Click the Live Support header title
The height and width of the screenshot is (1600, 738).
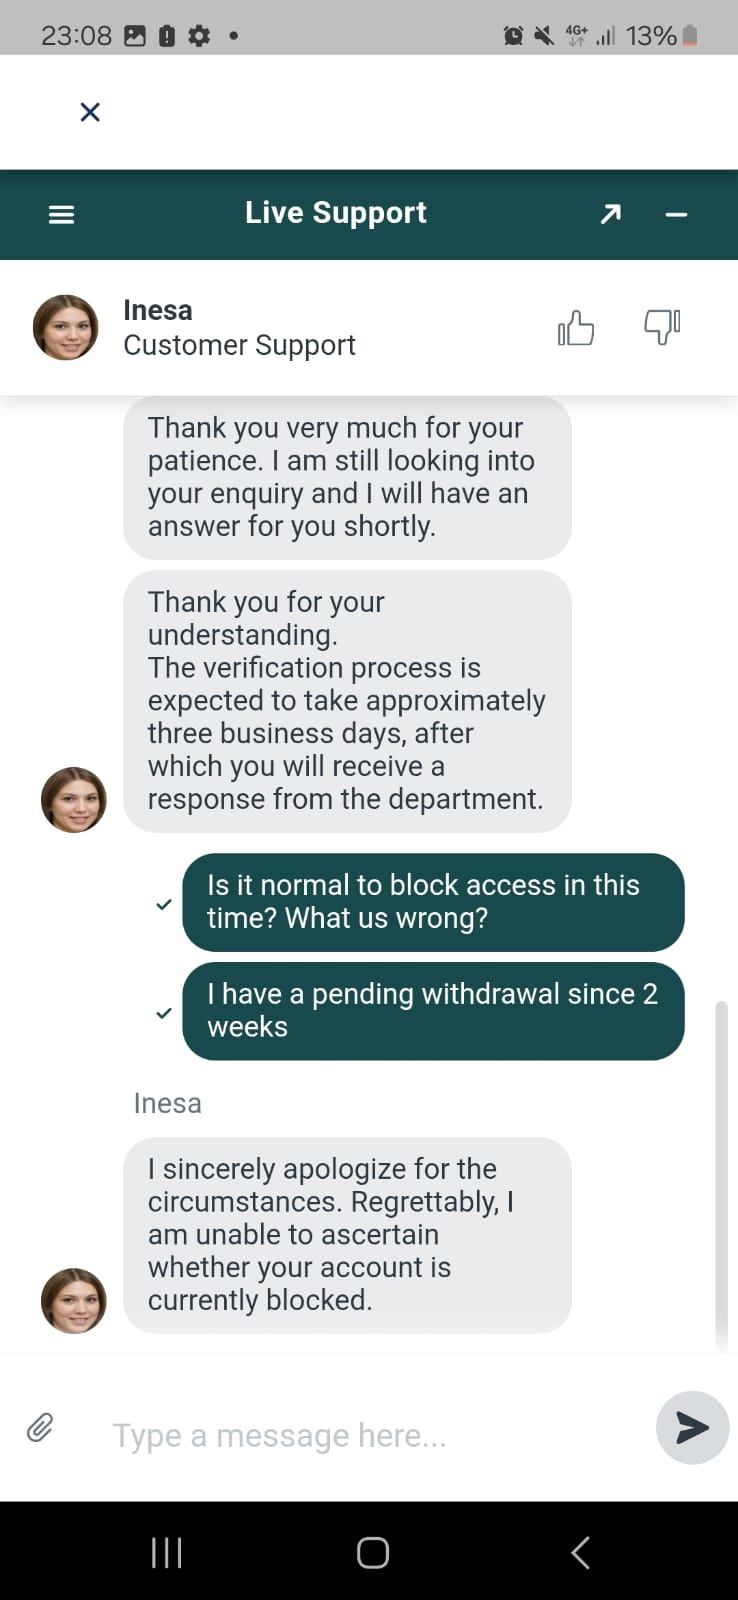pos(336,213)
